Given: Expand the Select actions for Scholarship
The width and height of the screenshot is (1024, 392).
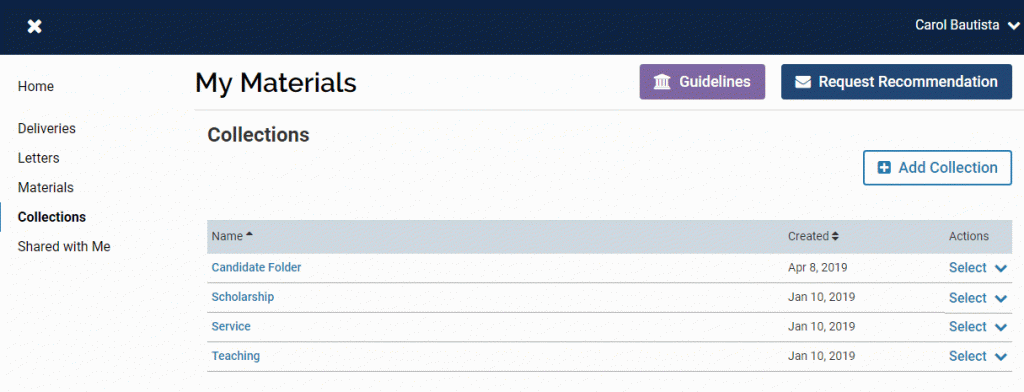Looking at the screenshot, I should (978, 298).
